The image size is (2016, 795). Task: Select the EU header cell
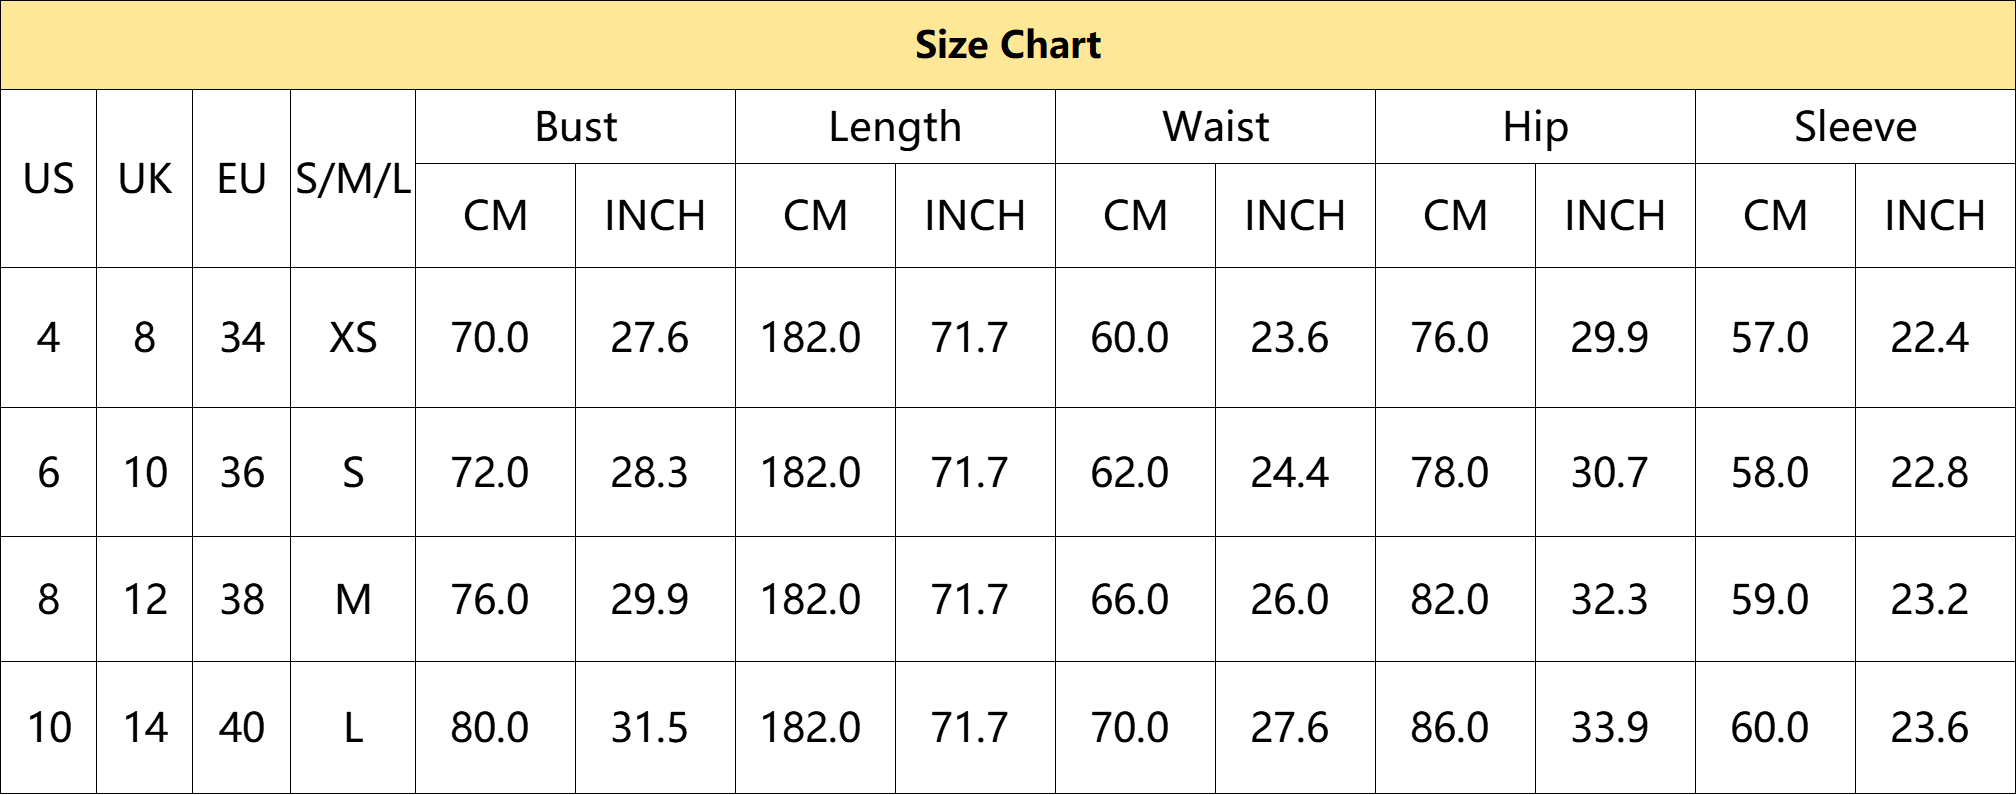(241, 179)
